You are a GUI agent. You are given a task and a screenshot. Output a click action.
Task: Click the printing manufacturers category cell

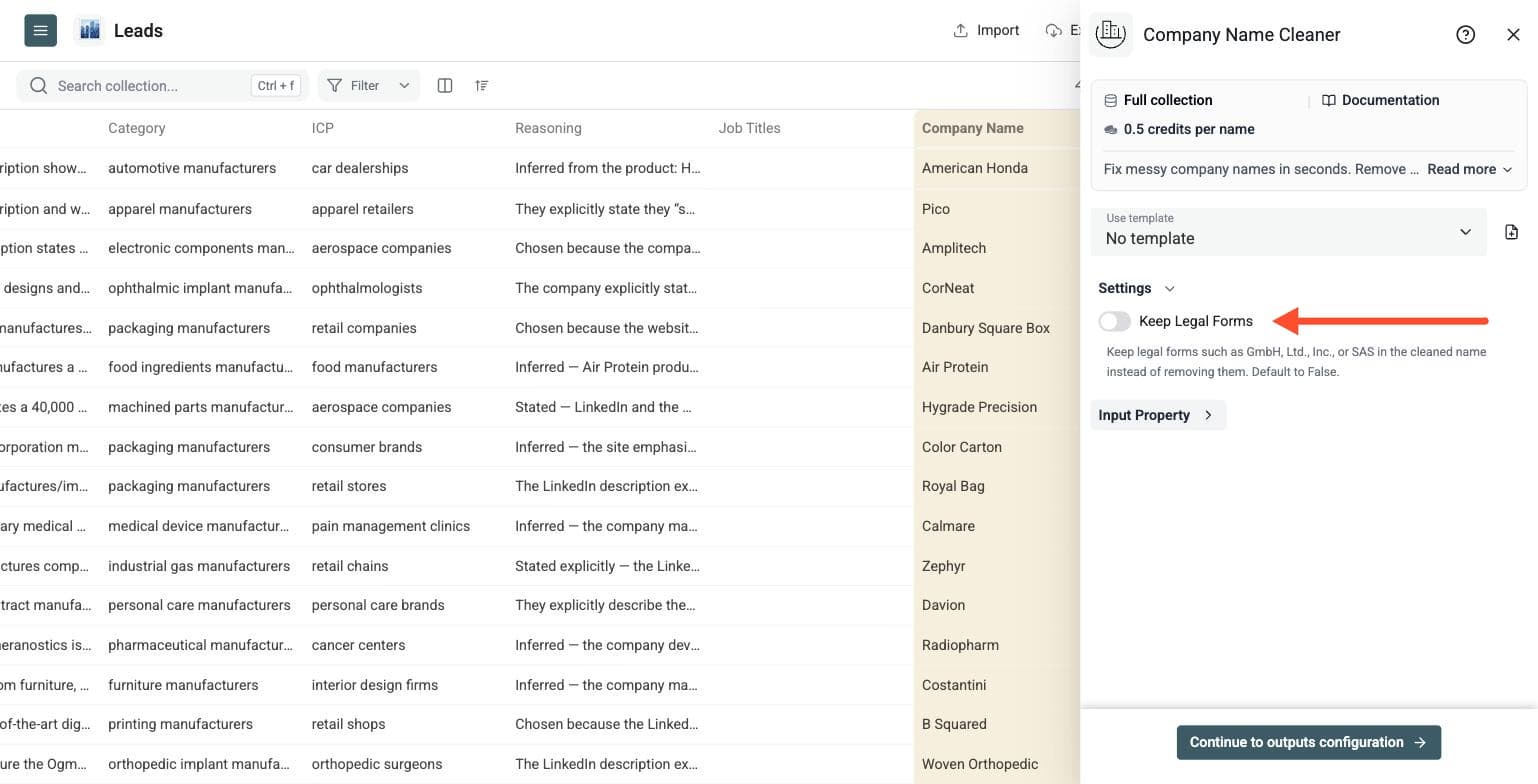[x=180, y=724]
